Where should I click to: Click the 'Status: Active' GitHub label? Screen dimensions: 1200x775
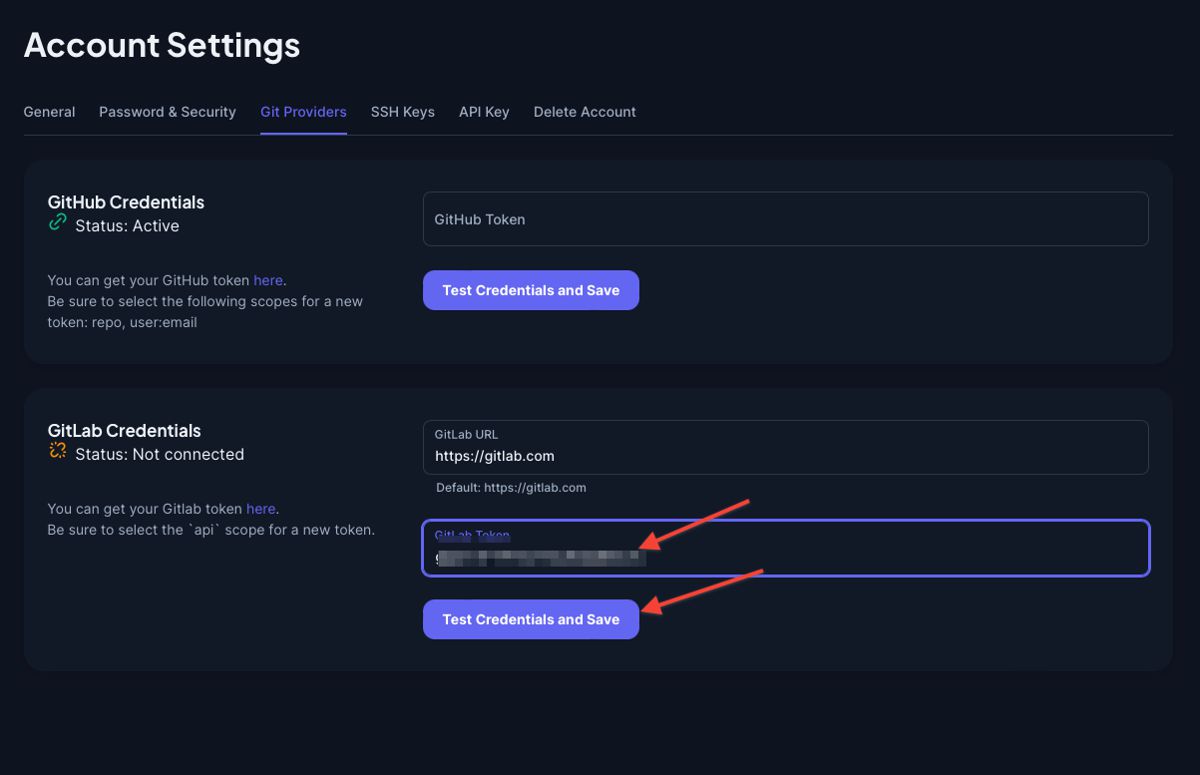(x=127, y=226)
